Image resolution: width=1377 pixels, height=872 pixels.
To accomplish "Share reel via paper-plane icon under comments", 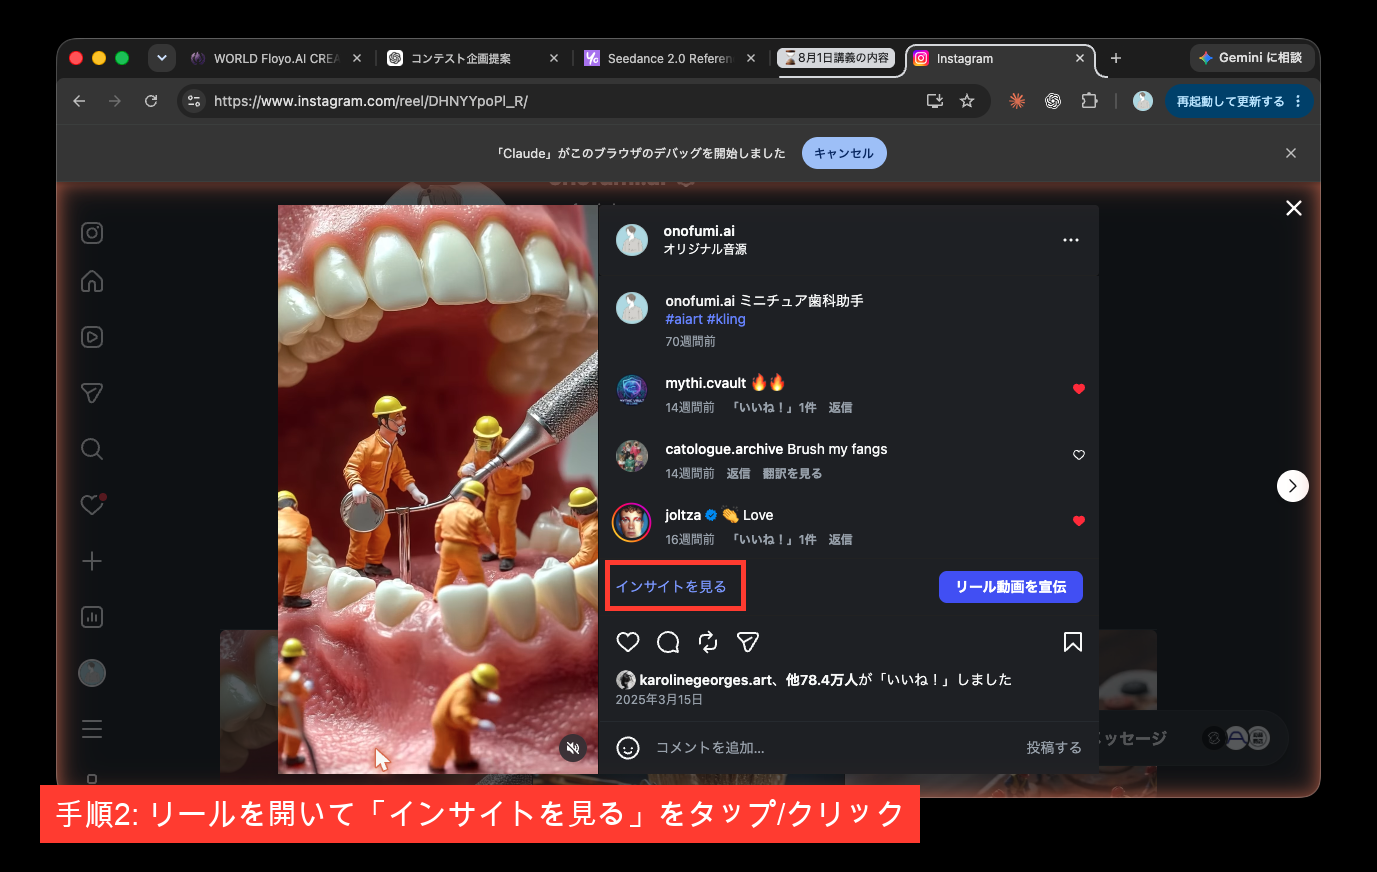I will (748, 642).
